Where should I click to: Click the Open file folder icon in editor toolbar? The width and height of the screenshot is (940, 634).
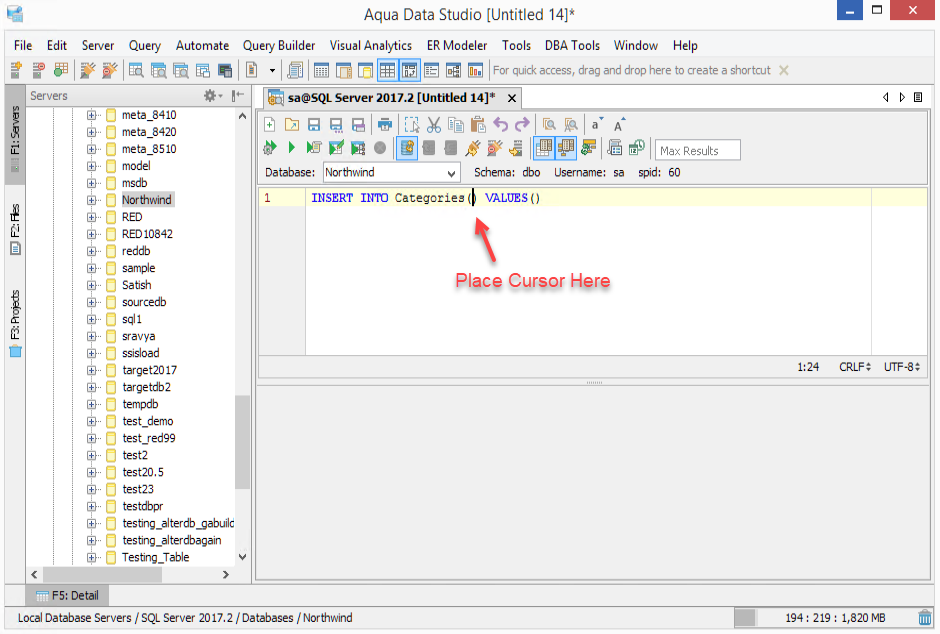[x=291, y=125]
